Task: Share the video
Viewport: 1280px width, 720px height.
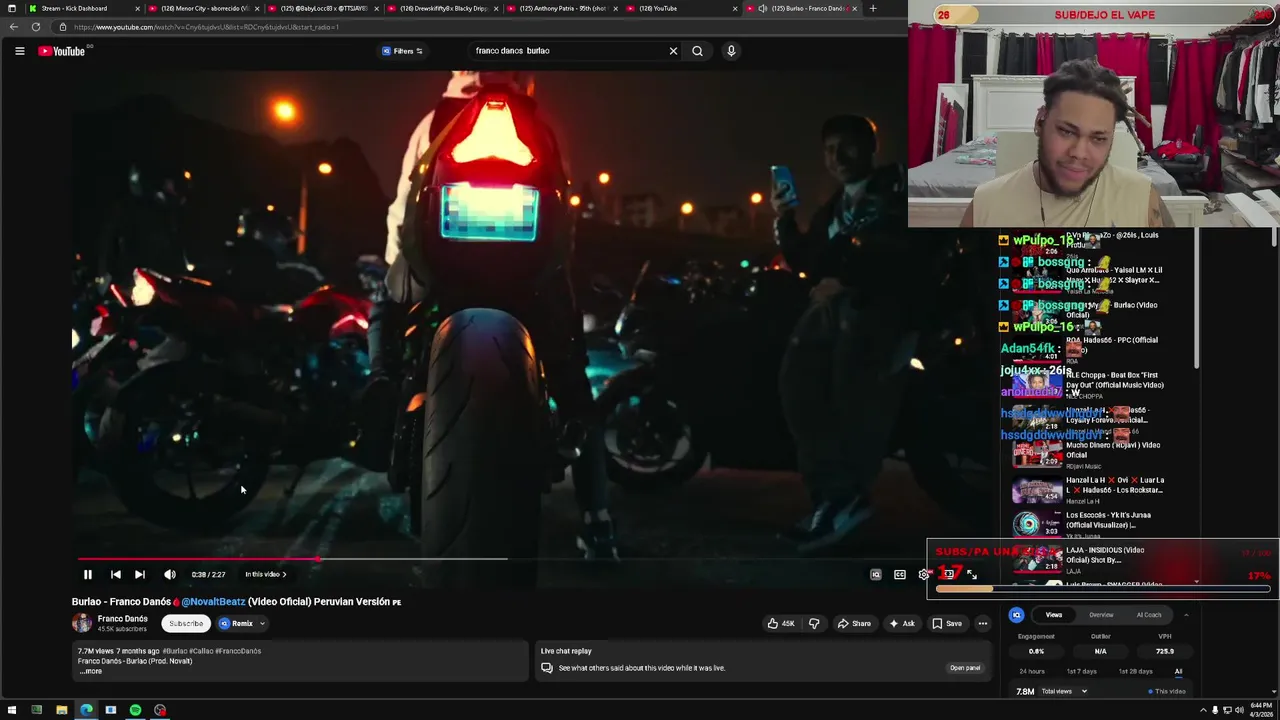Action: (x=854, y=623)
